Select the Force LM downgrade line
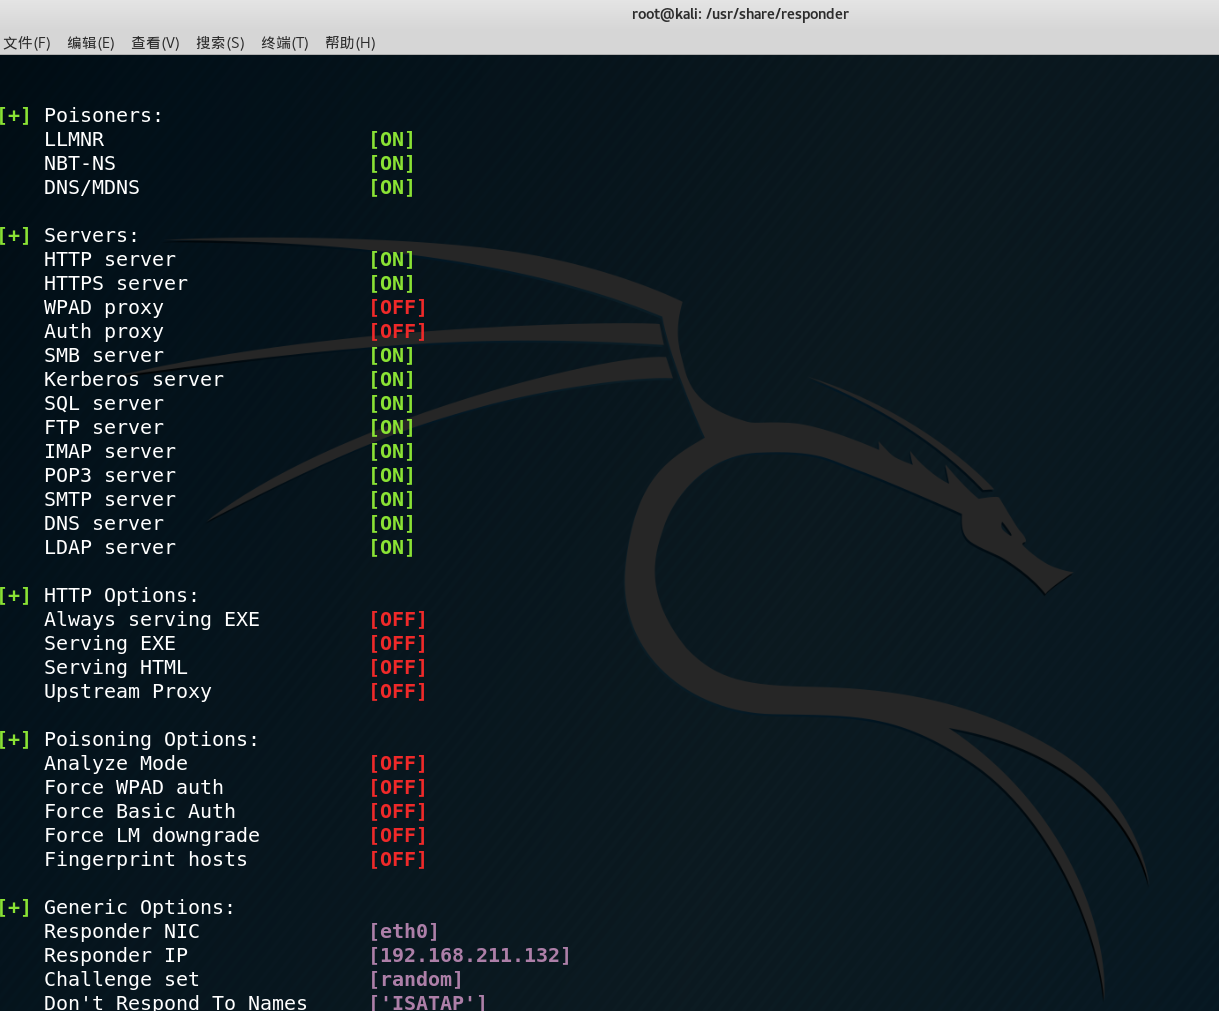 point(152,836)
